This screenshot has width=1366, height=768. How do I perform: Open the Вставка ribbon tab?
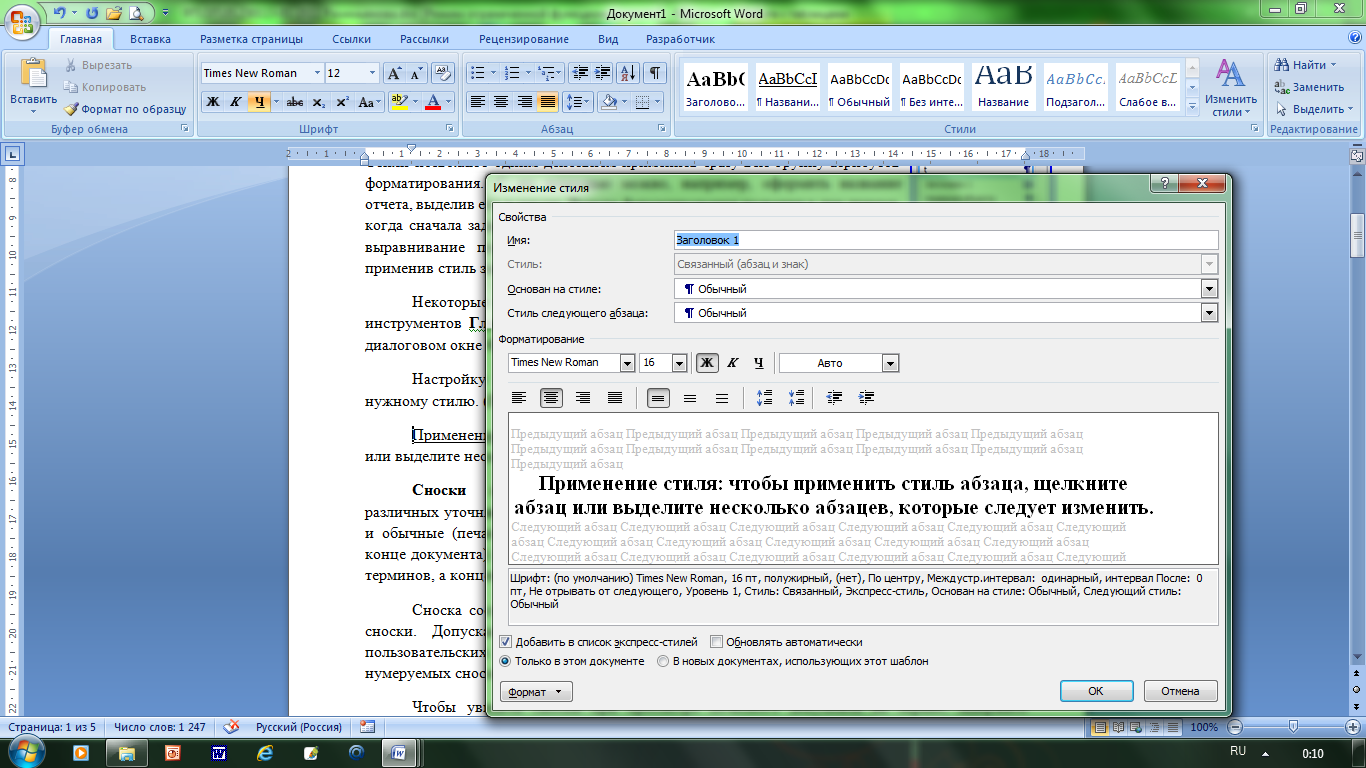pyautogui.click(x=150, y=39)
